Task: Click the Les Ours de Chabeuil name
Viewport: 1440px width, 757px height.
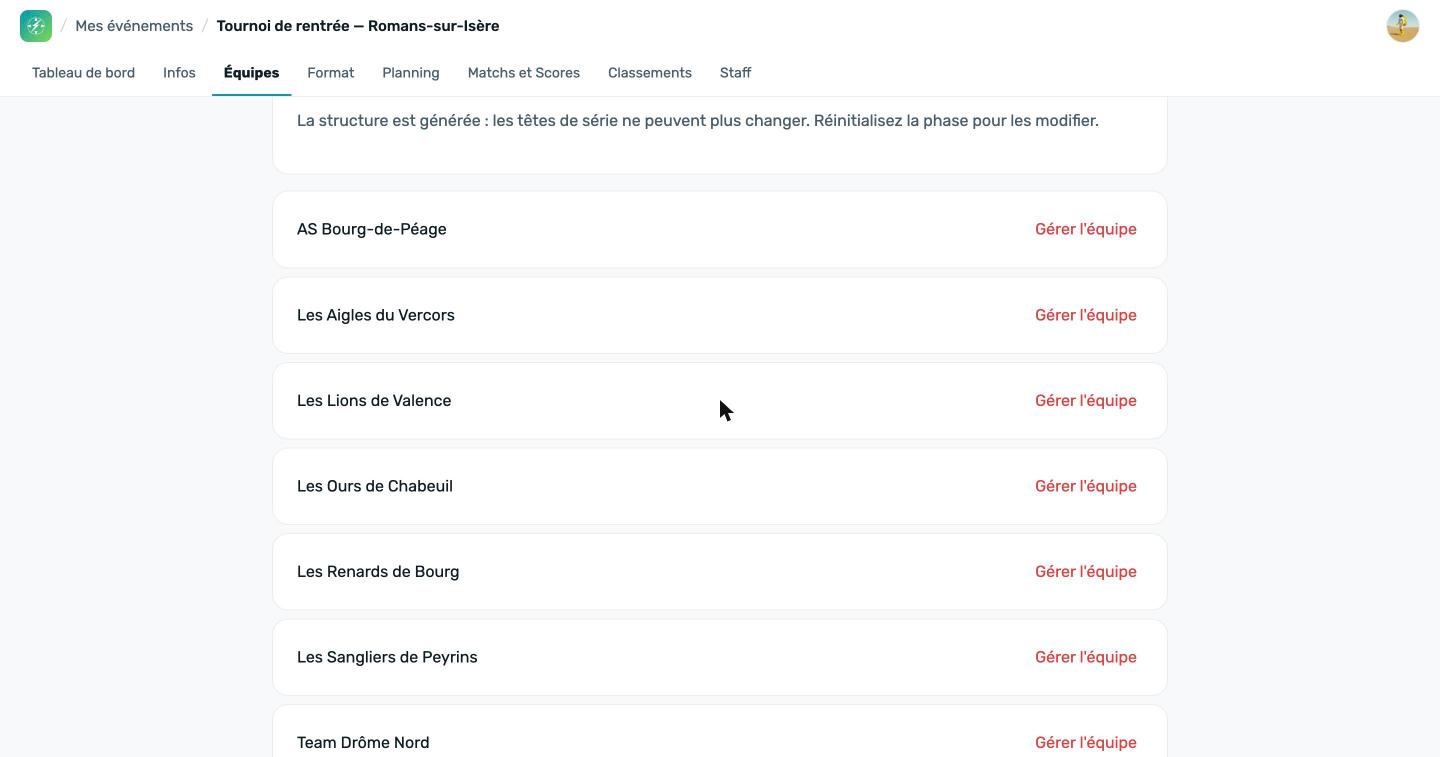Action: point(375,486)
